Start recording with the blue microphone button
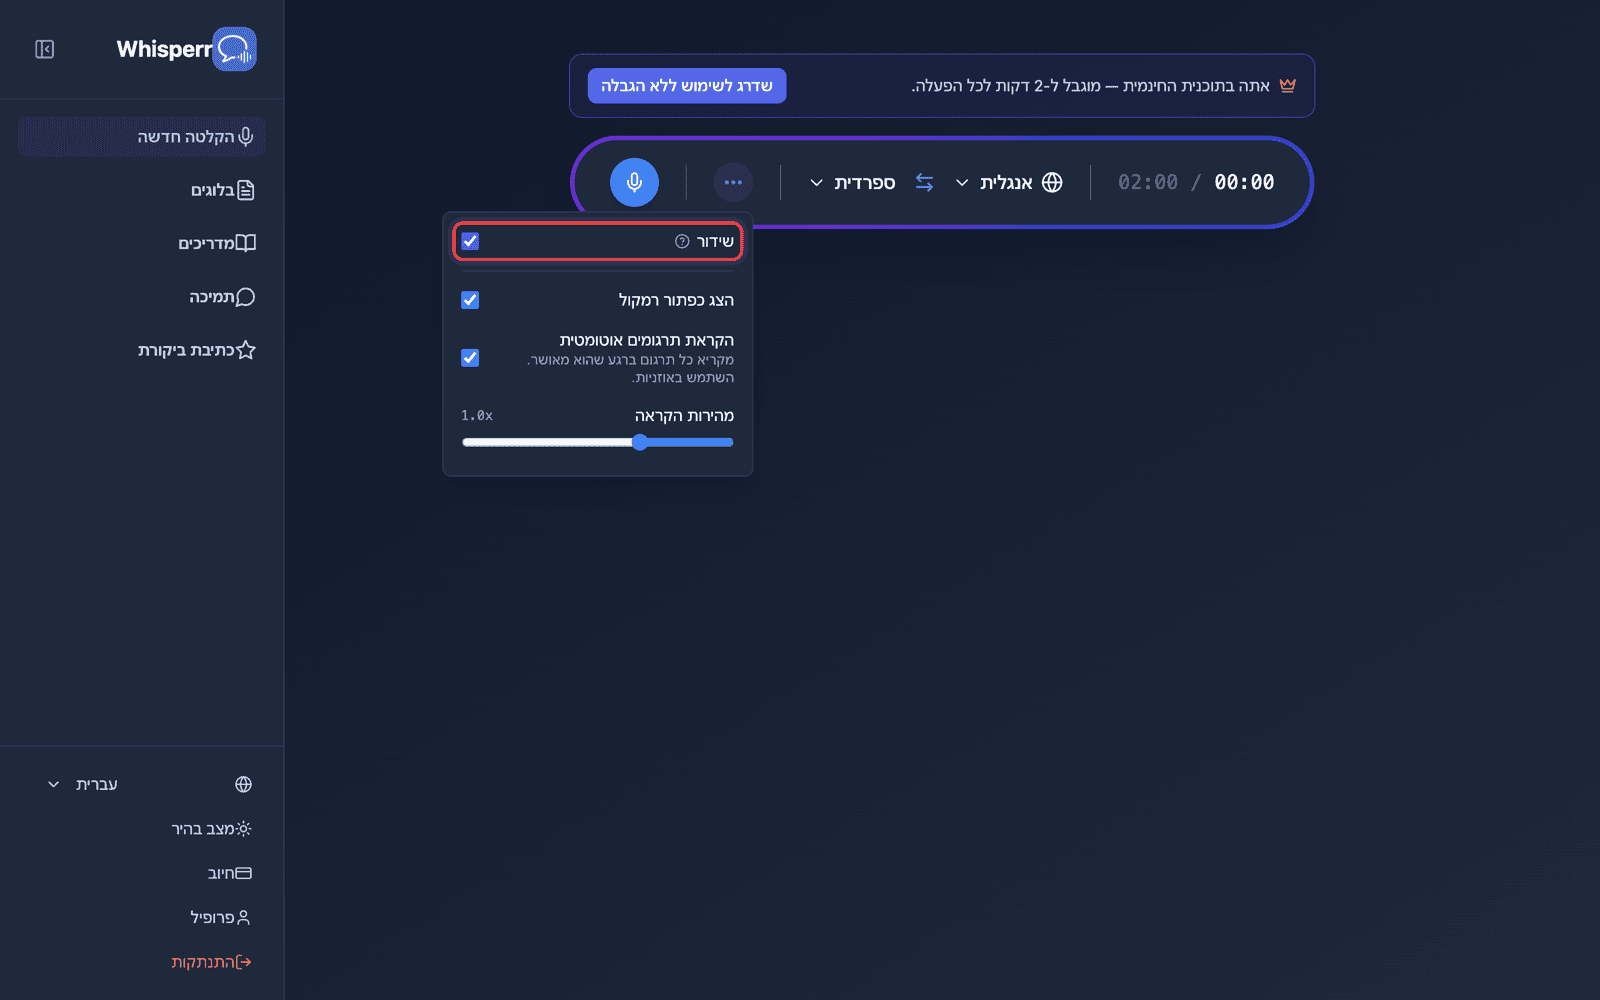The height and width of the screenshot is (1000, 1600). coord(634,182)
